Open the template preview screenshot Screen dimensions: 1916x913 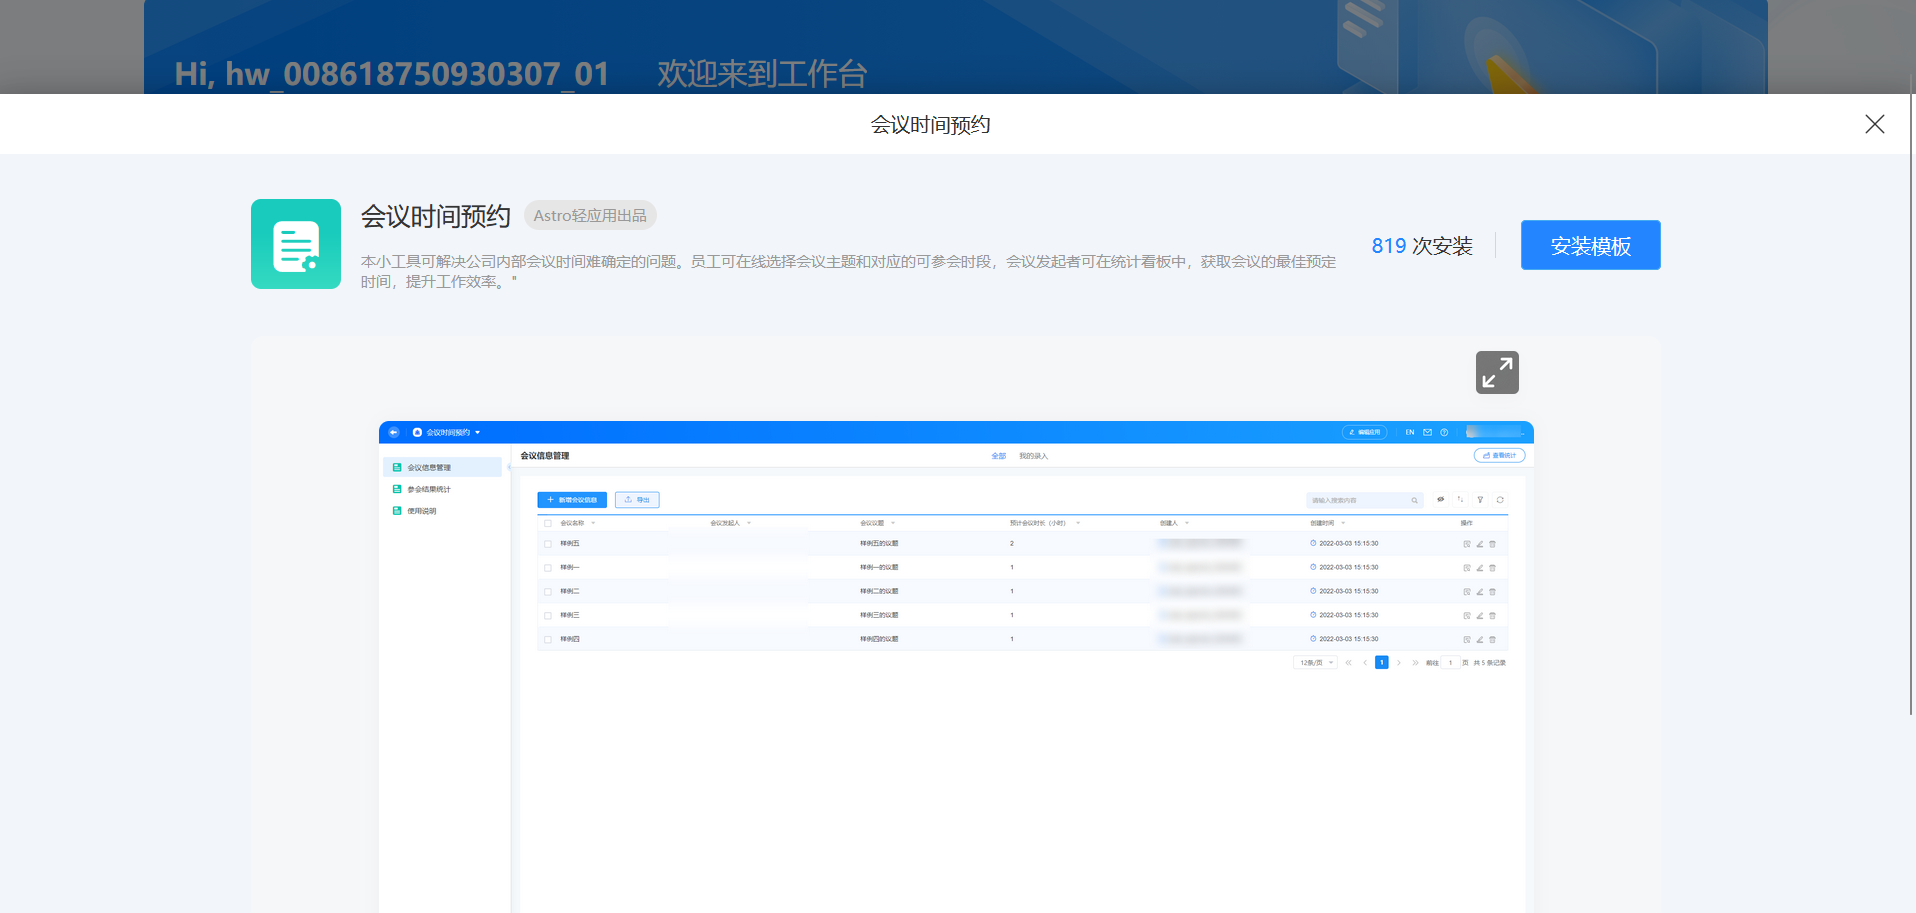pos(956,667)
